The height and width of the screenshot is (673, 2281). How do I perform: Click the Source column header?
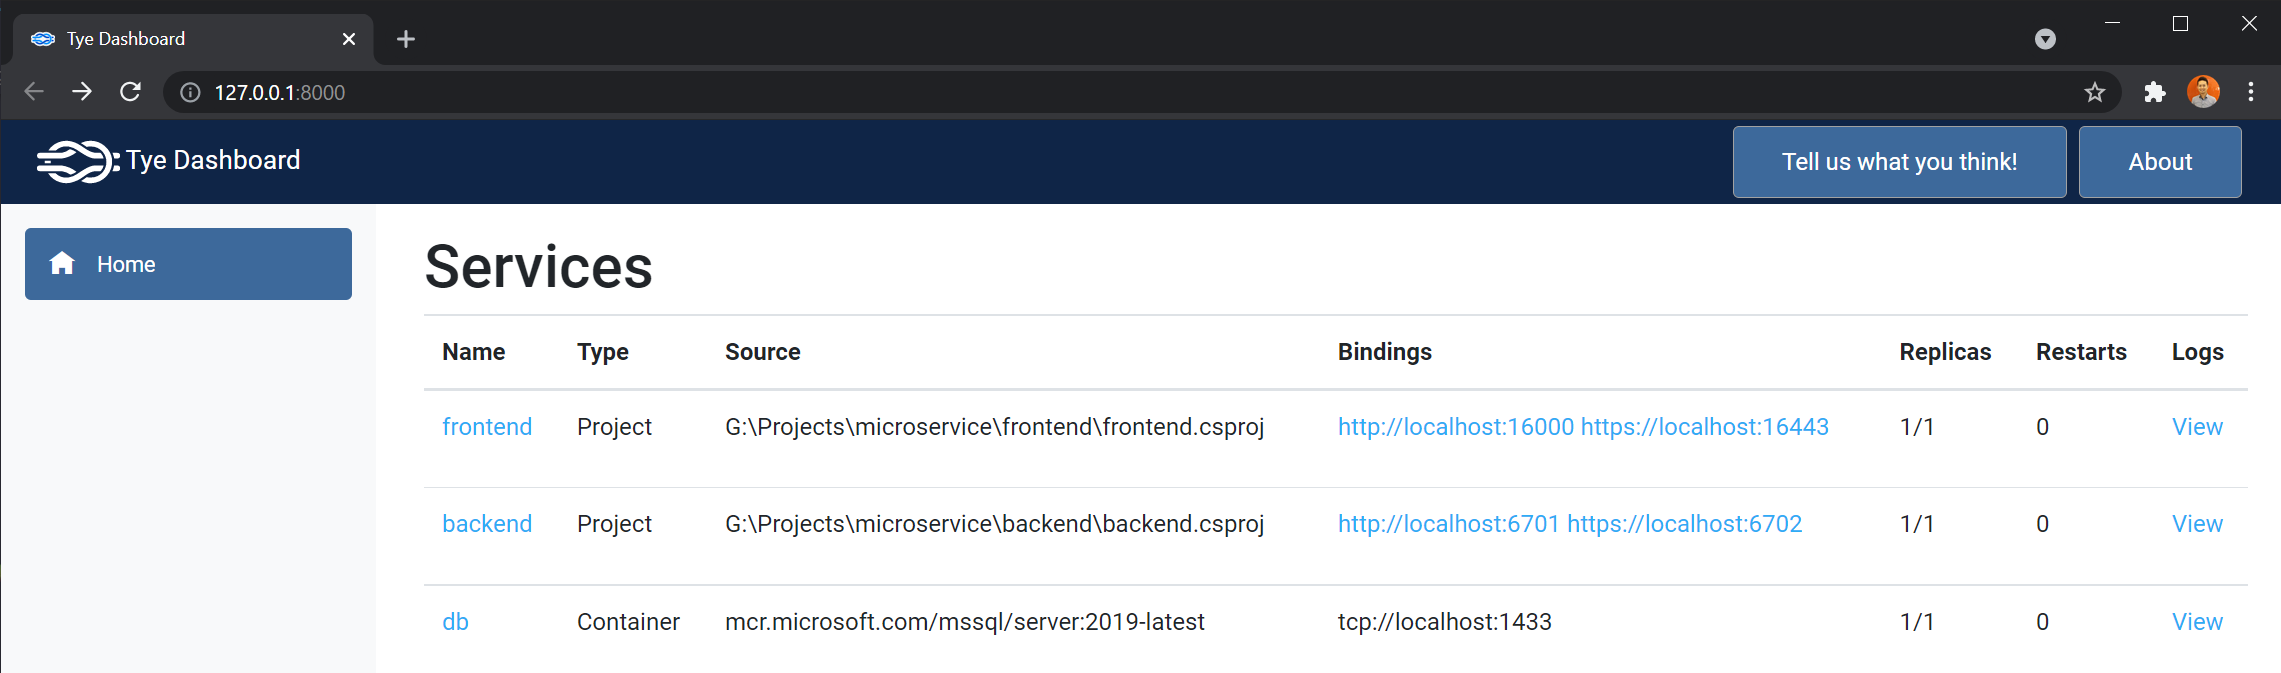pyautogui.click(x=763, y=352)
